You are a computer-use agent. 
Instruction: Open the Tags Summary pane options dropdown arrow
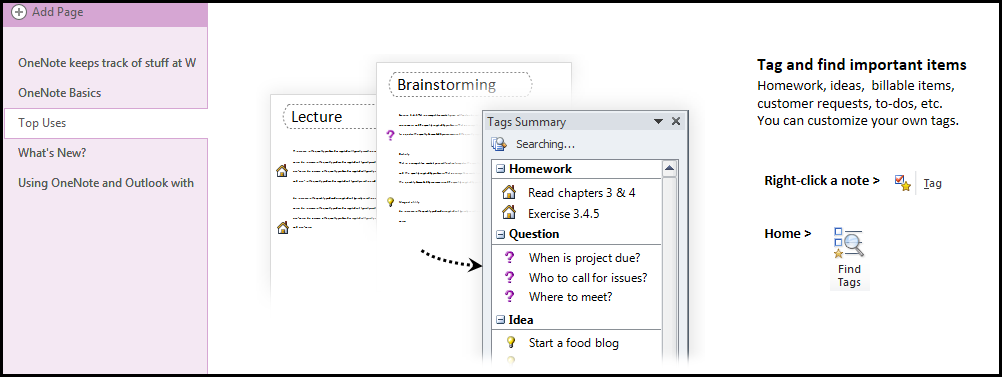coord(658,121)
